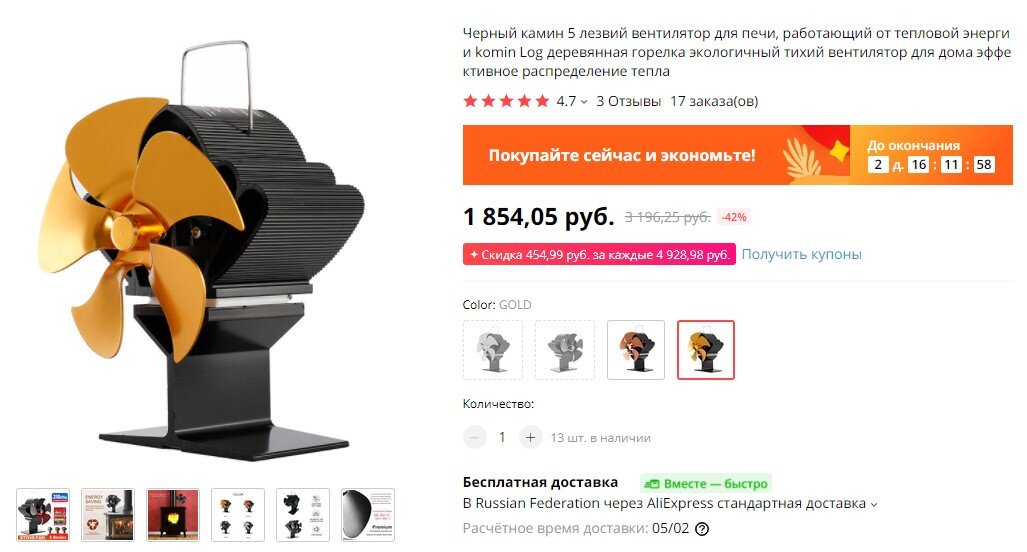Click the 'Вместе — быстро' delivery badge

705,483
